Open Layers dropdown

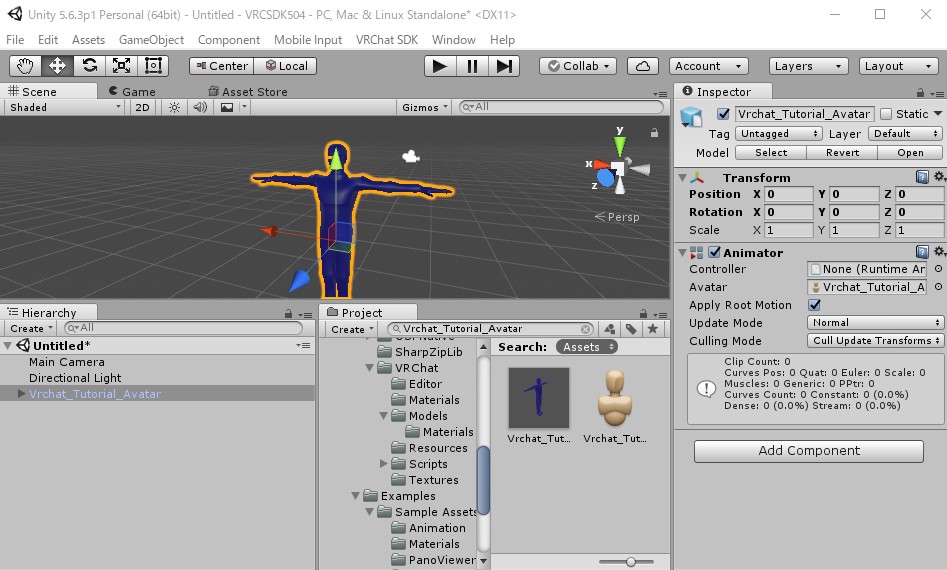tap(808, 66)
